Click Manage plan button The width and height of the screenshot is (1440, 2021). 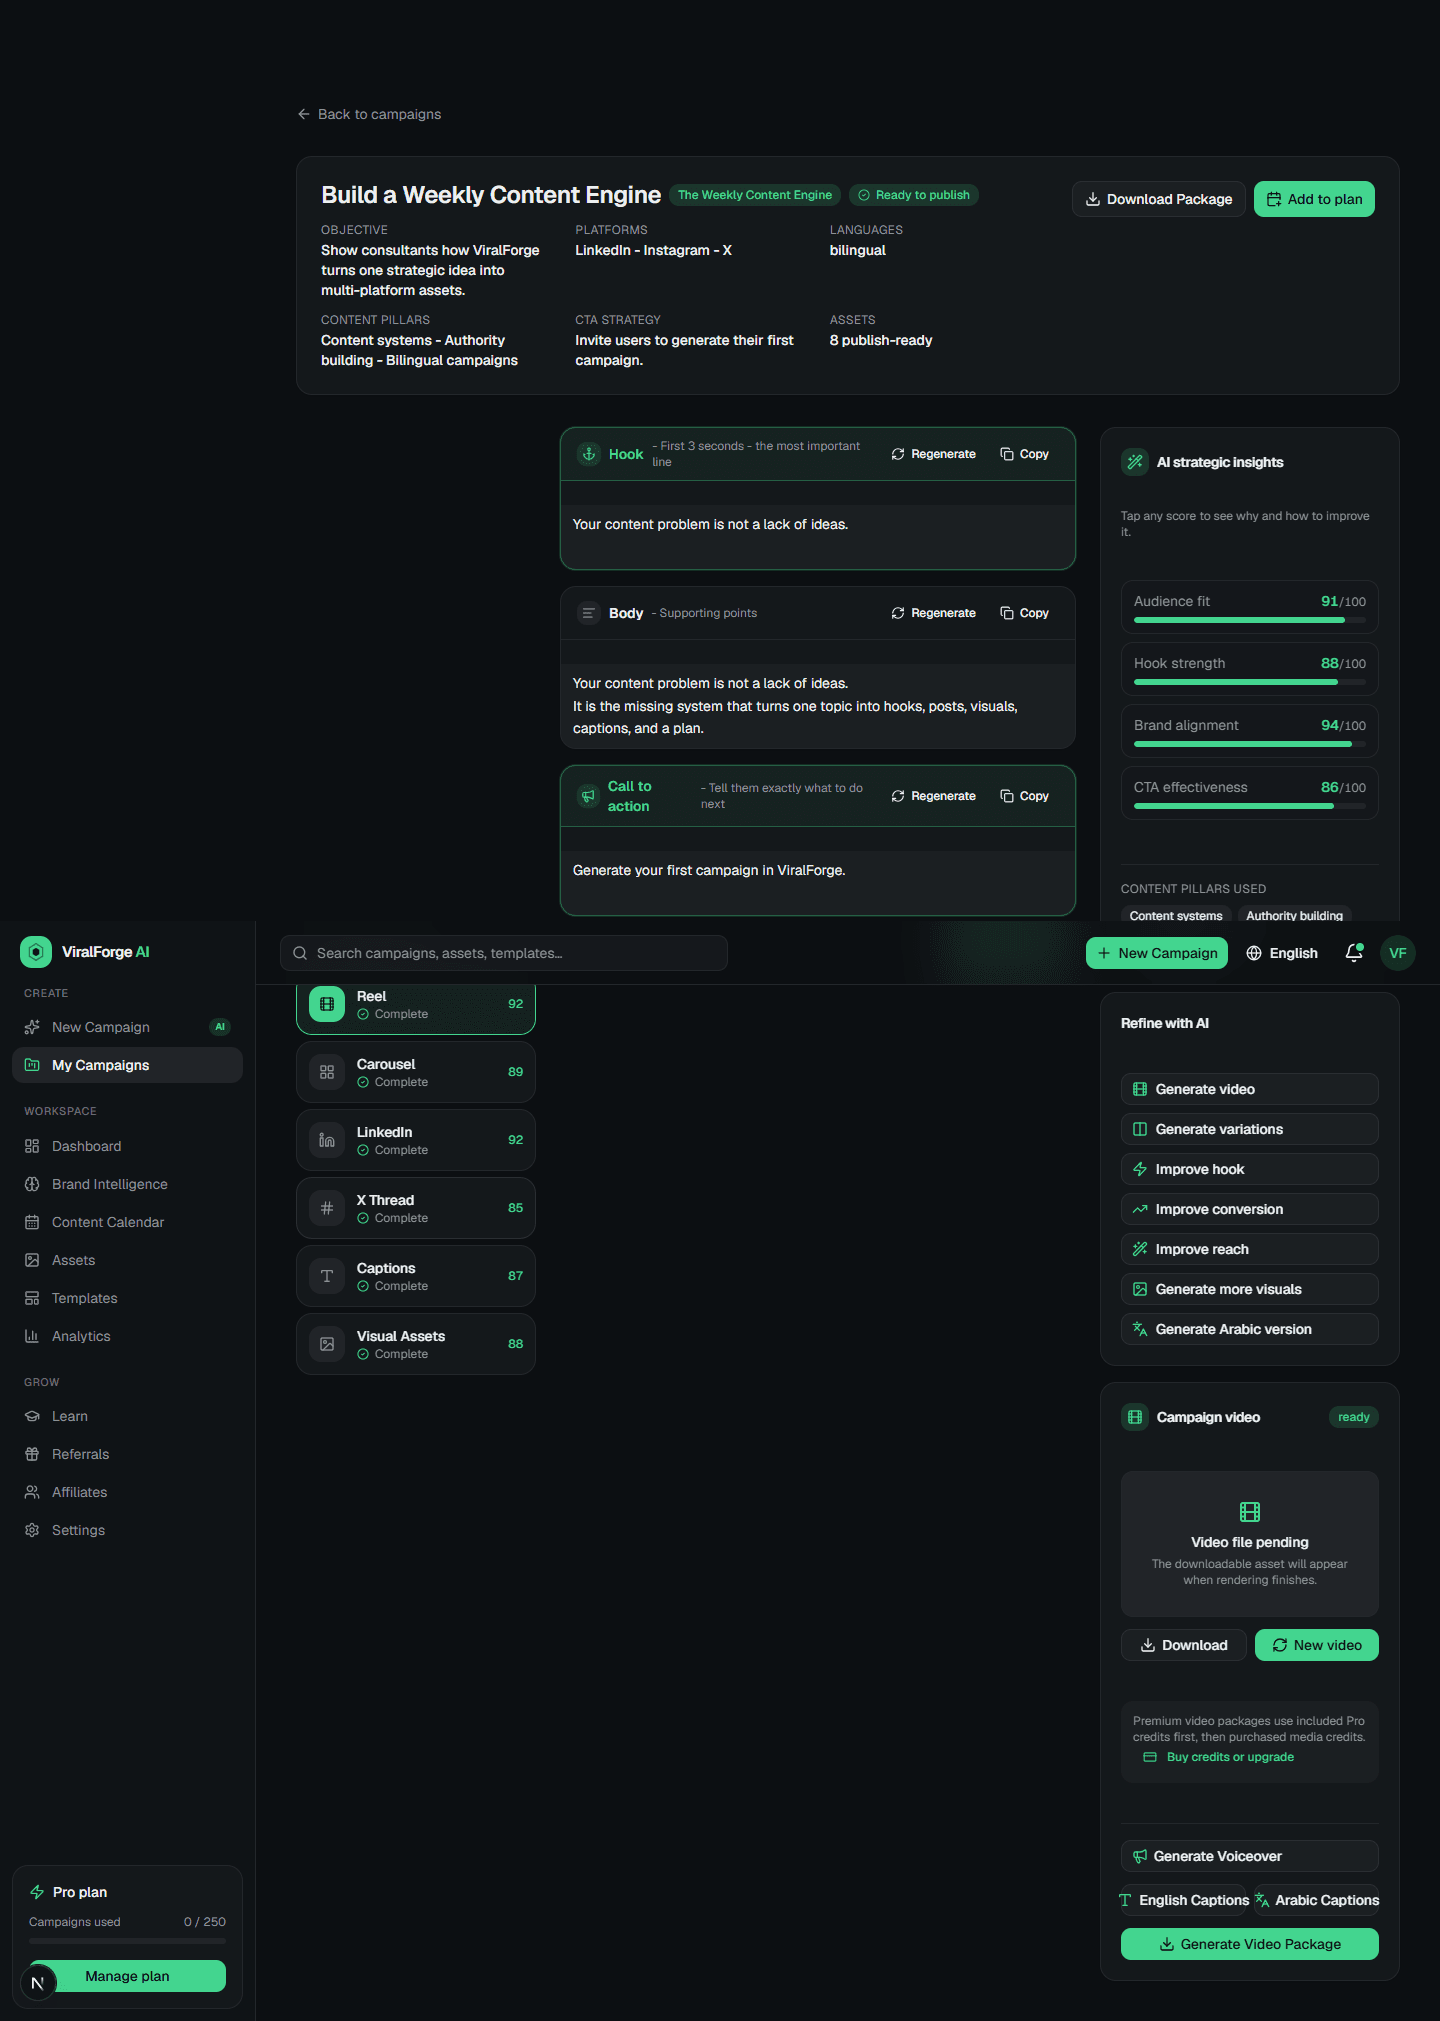point(127,1976)
